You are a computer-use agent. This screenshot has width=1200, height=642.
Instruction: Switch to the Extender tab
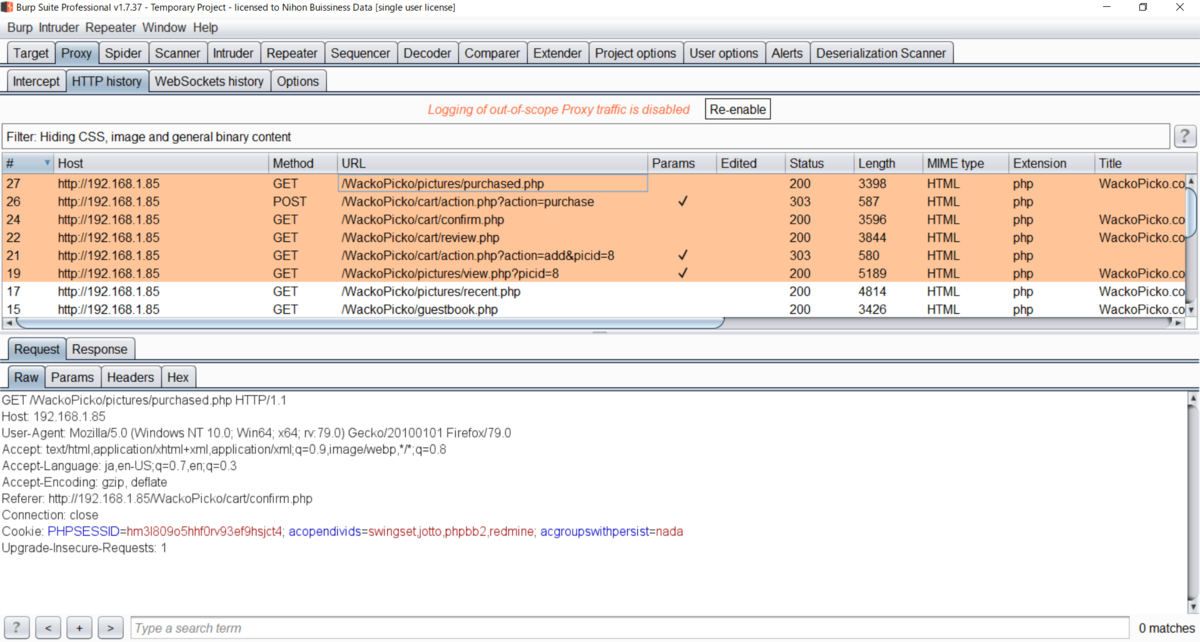point(557,53)
